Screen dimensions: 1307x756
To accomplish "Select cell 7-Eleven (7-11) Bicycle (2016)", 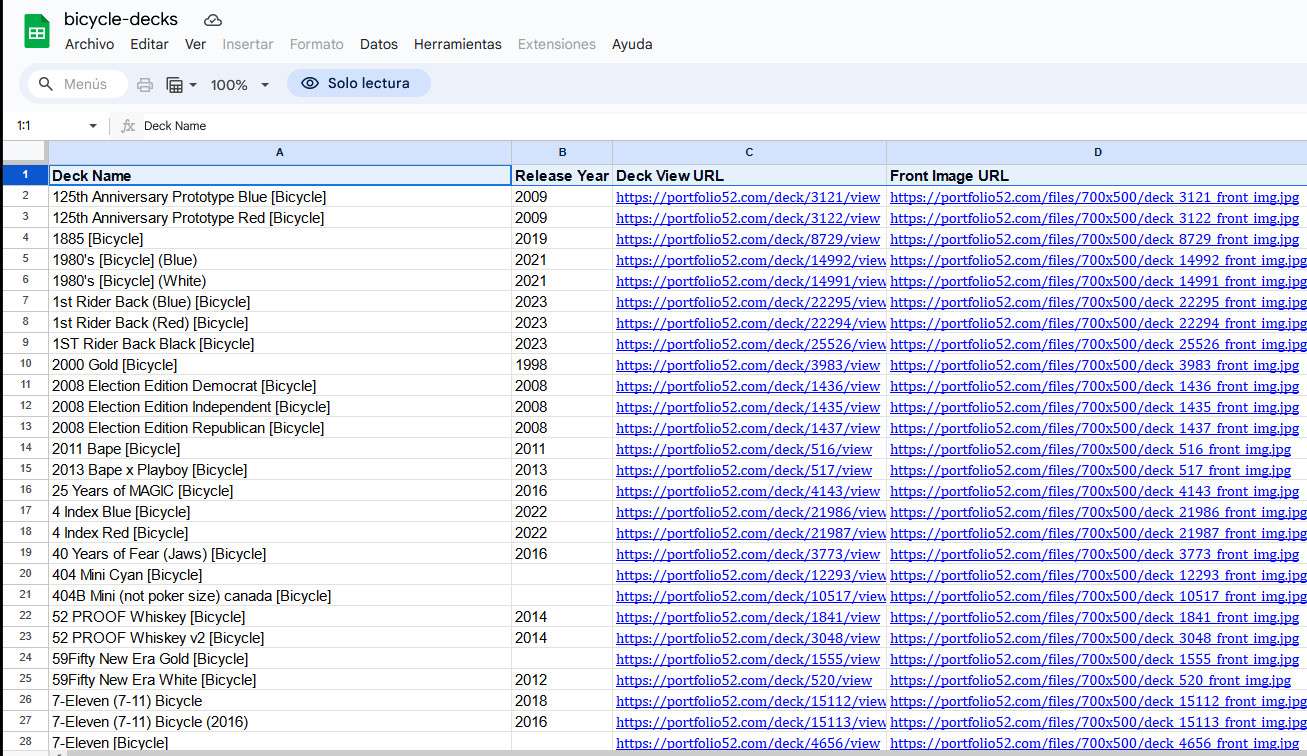I will [280, 722].
